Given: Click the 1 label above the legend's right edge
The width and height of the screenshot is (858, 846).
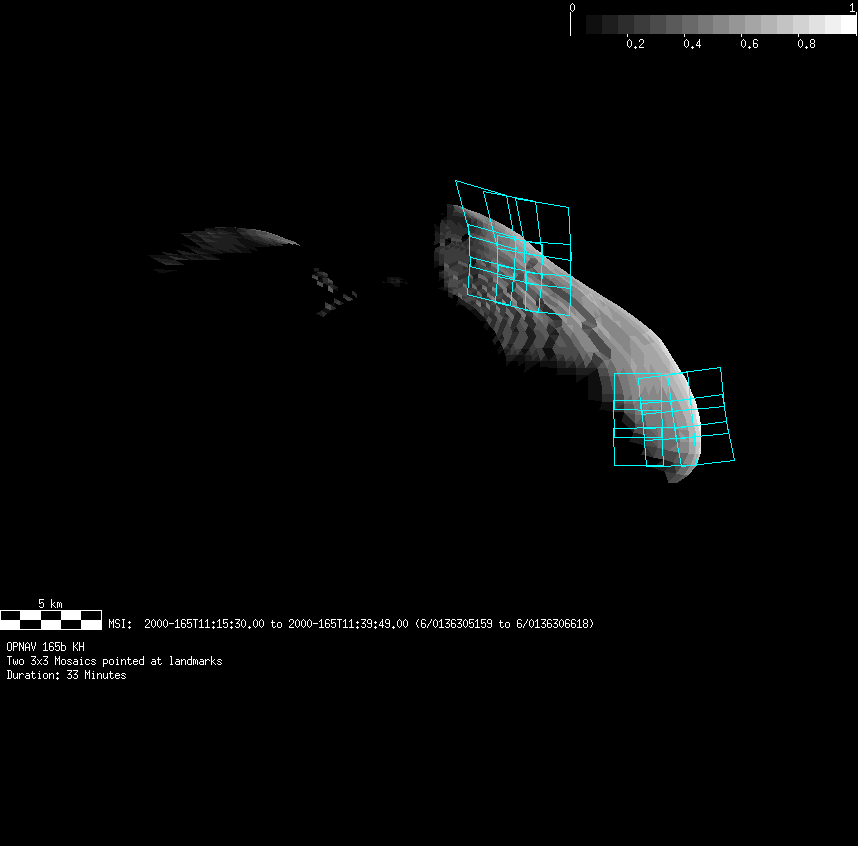Looking at the screenshot, I should click(x=851, y=7).
